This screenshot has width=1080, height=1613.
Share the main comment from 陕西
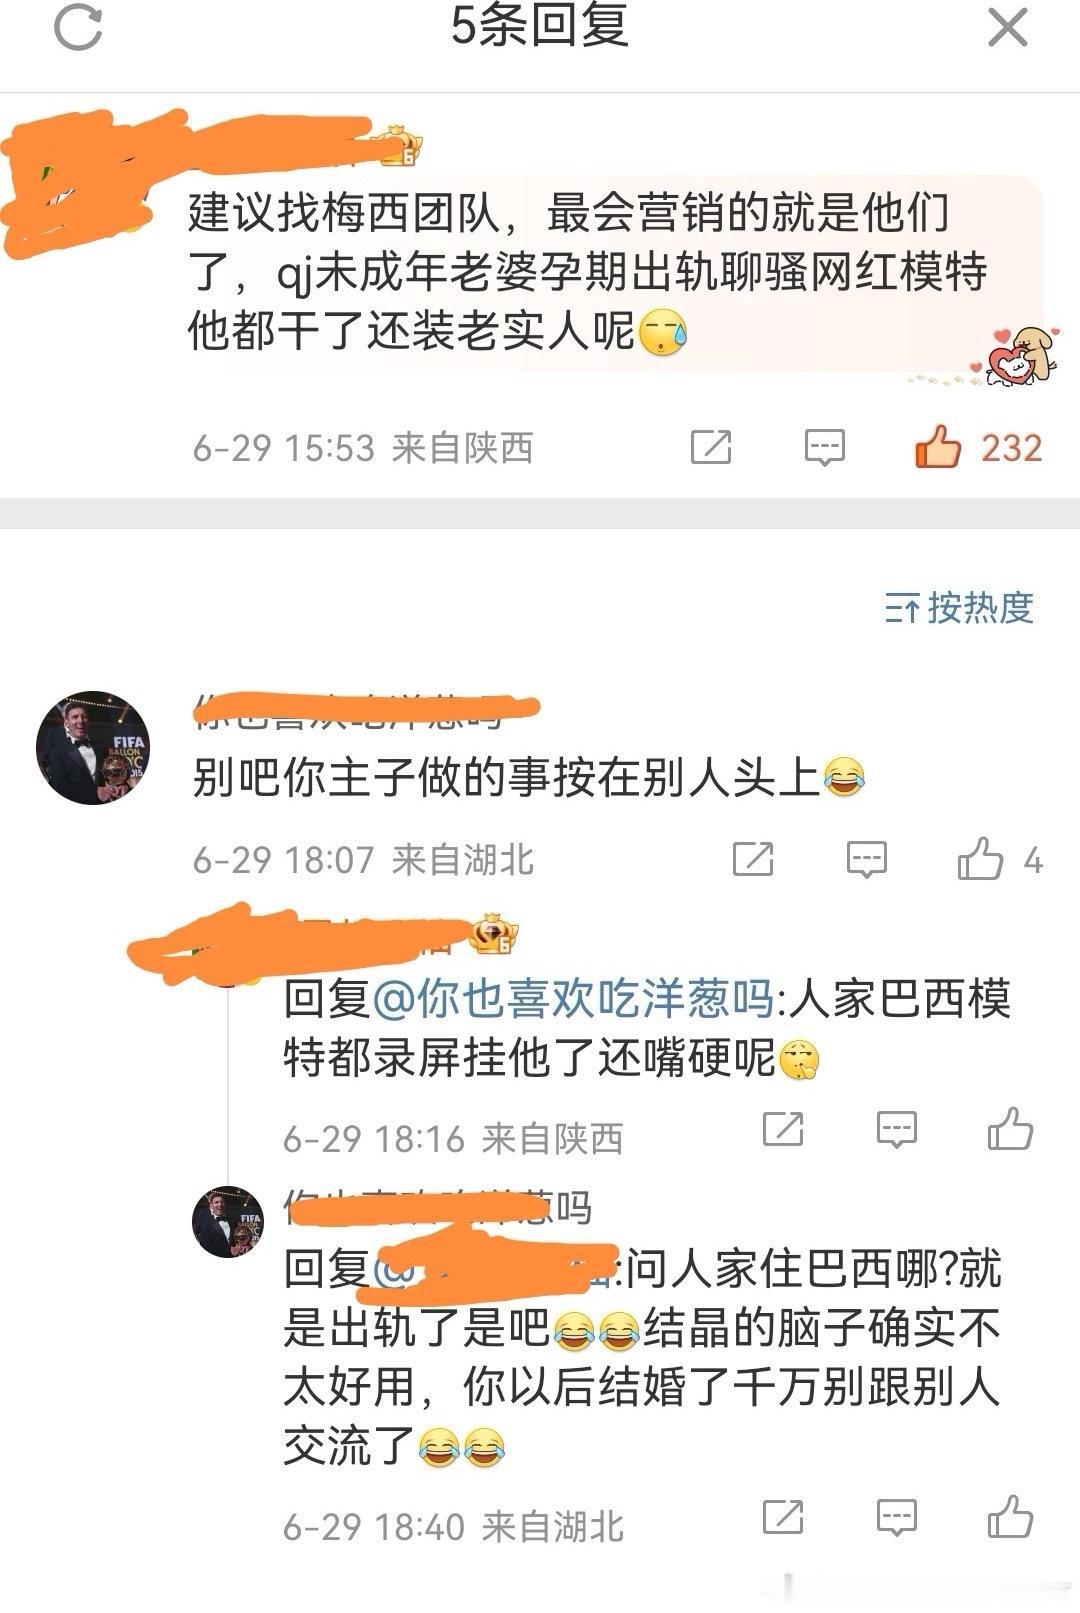(711, 447)
